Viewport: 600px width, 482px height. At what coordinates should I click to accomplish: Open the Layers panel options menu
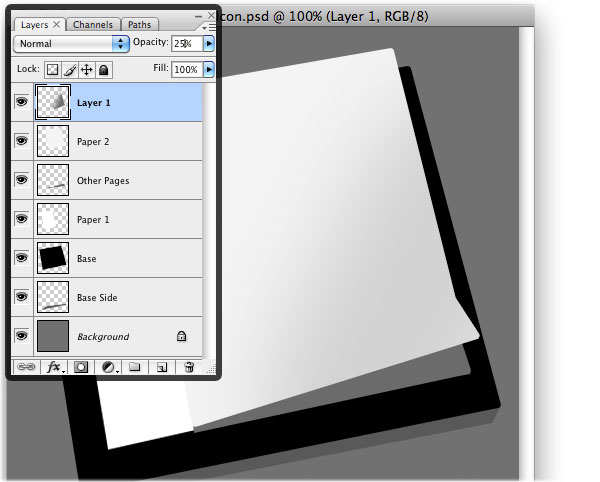click(x=209, y=28)
